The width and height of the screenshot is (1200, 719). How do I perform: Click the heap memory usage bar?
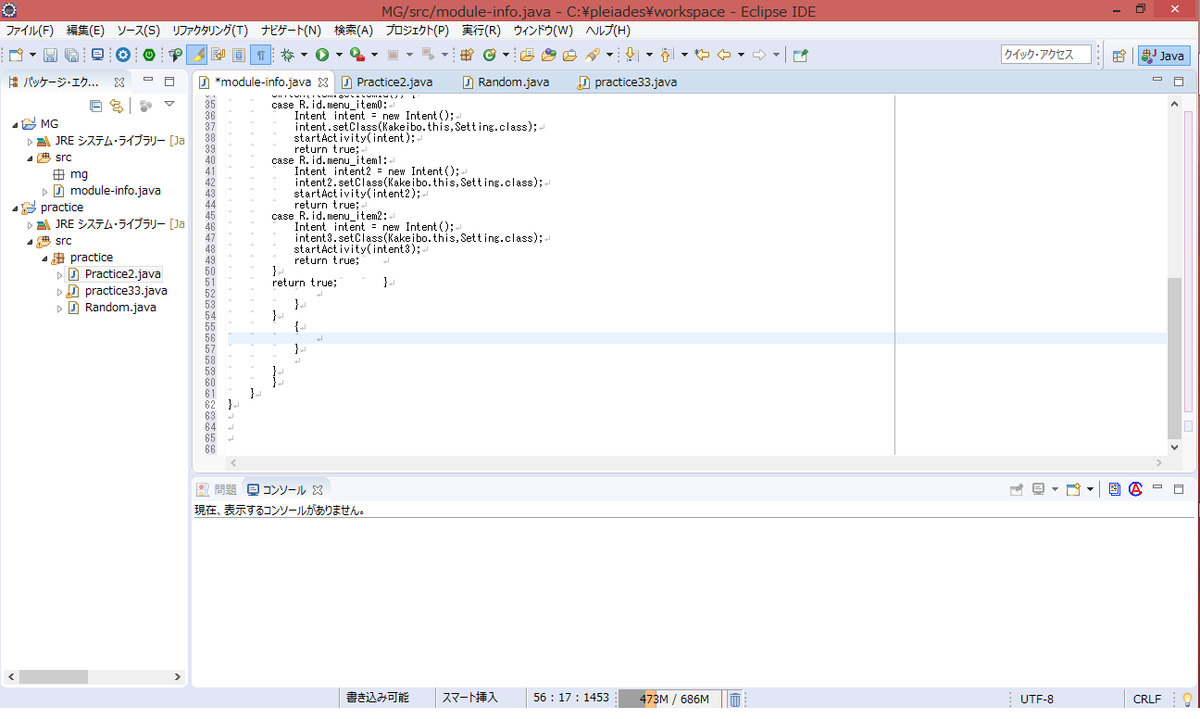click(x=669, y=699)
